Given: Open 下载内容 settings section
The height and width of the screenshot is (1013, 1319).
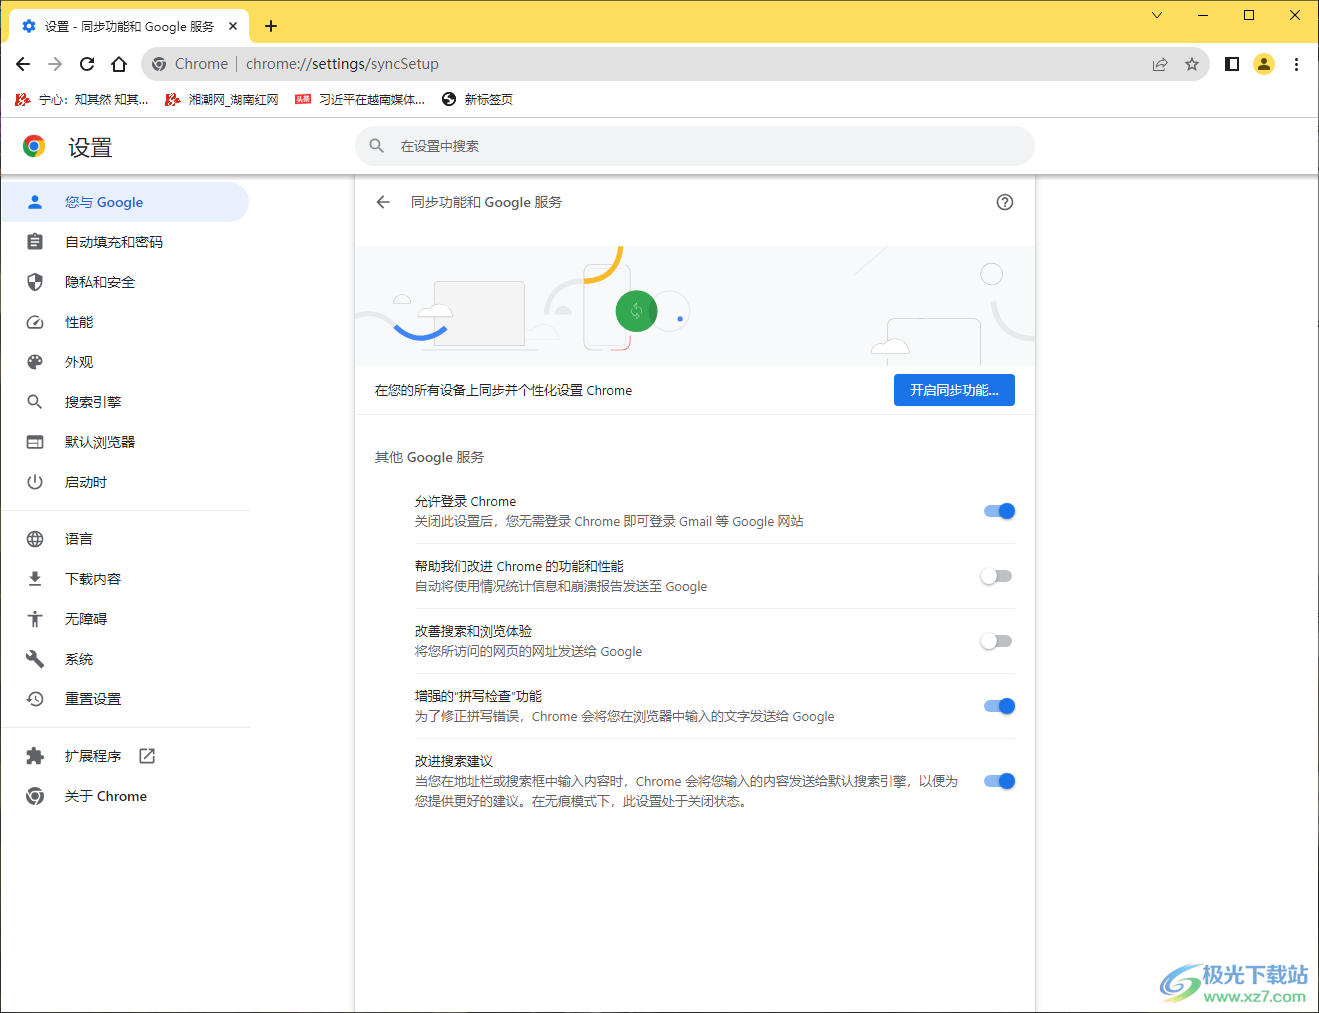Looking at the screenshot, I should [x=125, y=579].
